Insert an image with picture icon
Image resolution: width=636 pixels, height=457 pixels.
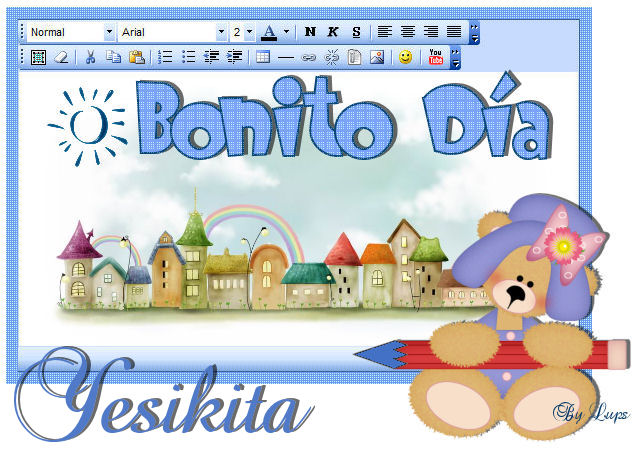(x=377, y=57)
